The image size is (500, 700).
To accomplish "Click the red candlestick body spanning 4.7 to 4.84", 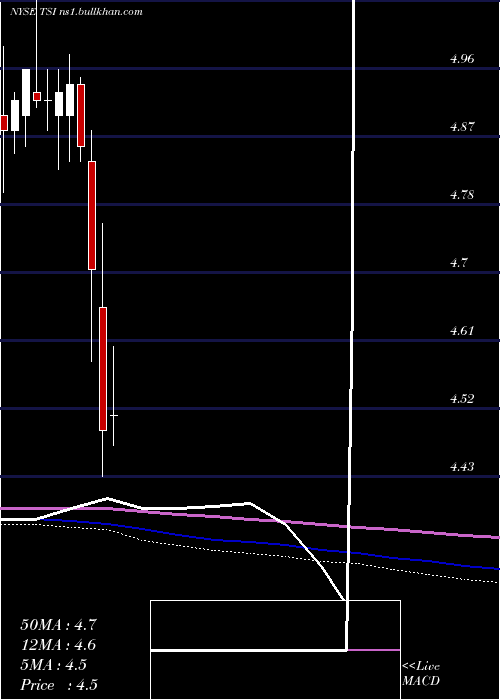I will click(92, 215).
